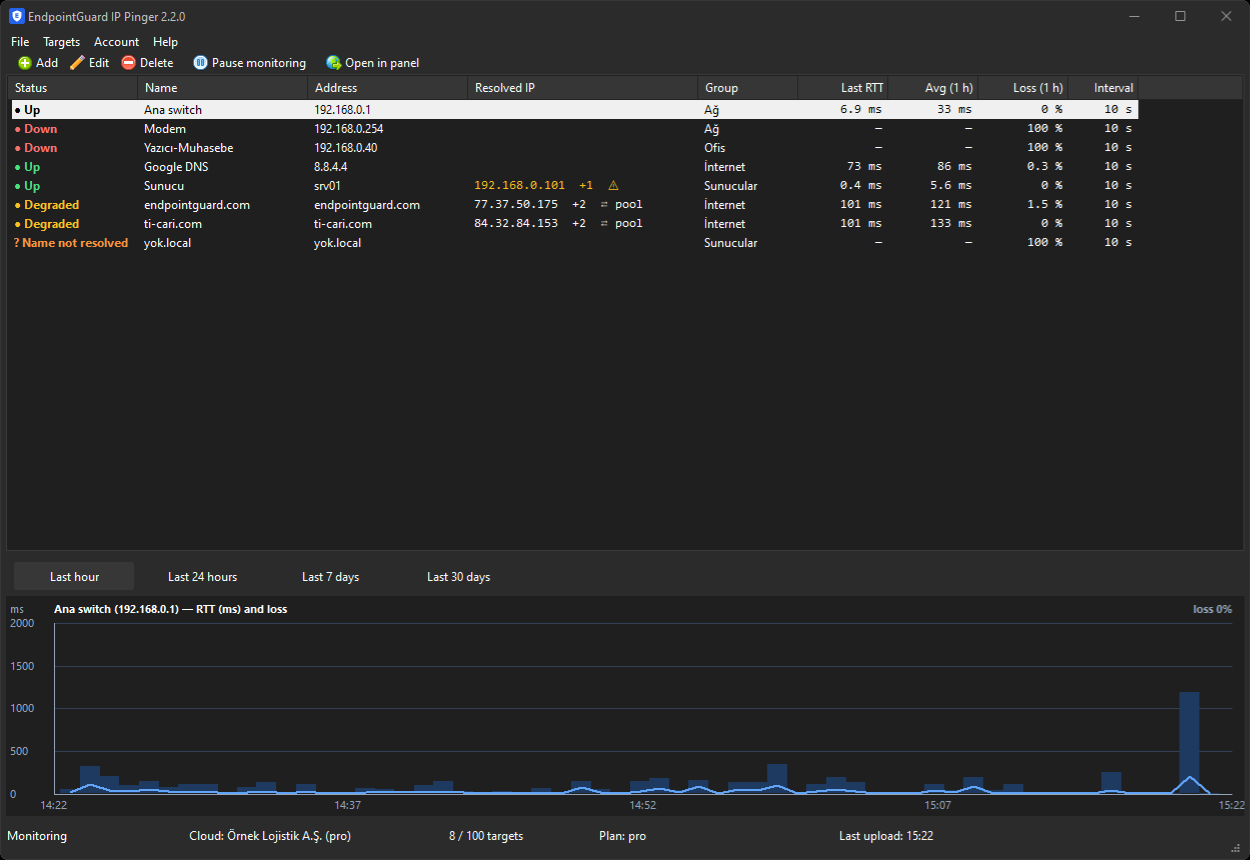Image resolution: width=1250 pixels, height=860 pixels.
Task: Sort by the Resolved IP column header
Action: 582,88
